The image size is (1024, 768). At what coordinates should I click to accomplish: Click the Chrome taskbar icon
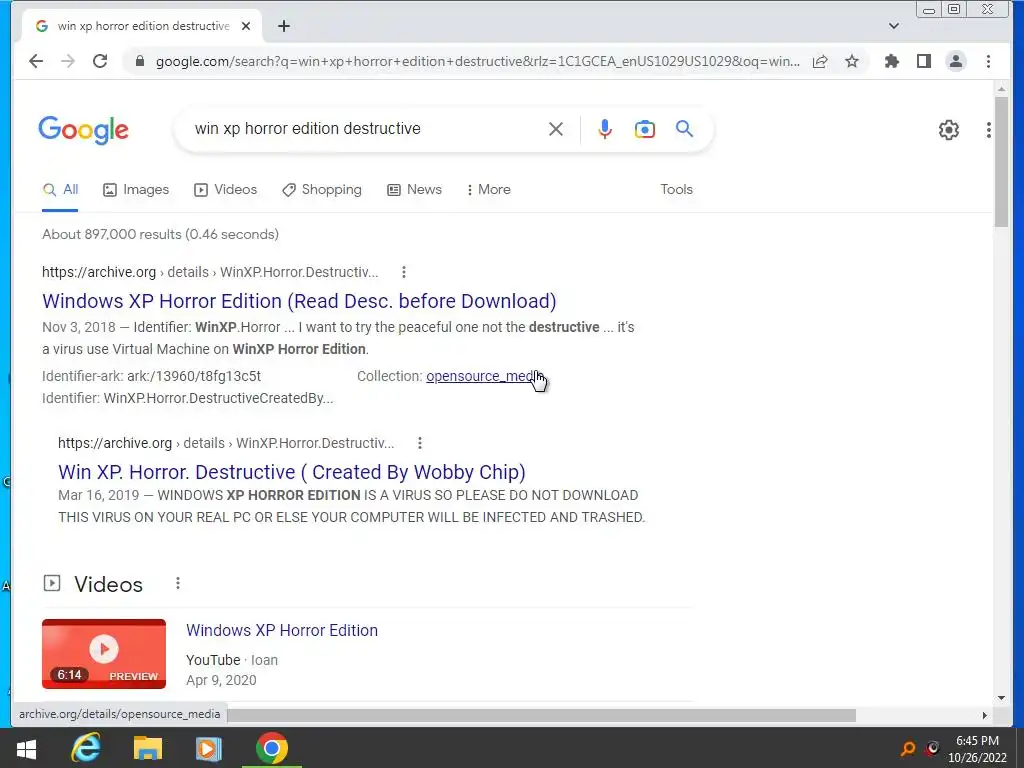(272, 748)
